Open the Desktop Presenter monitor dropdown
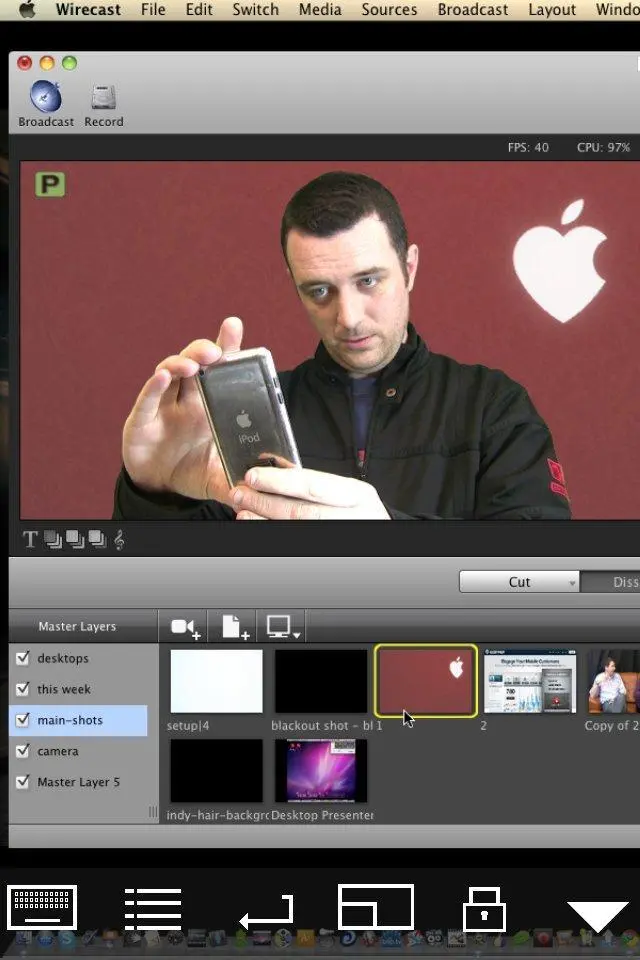The width and height of the screenshot is (640, 960). pyautogui.click(x=284, y=627)
